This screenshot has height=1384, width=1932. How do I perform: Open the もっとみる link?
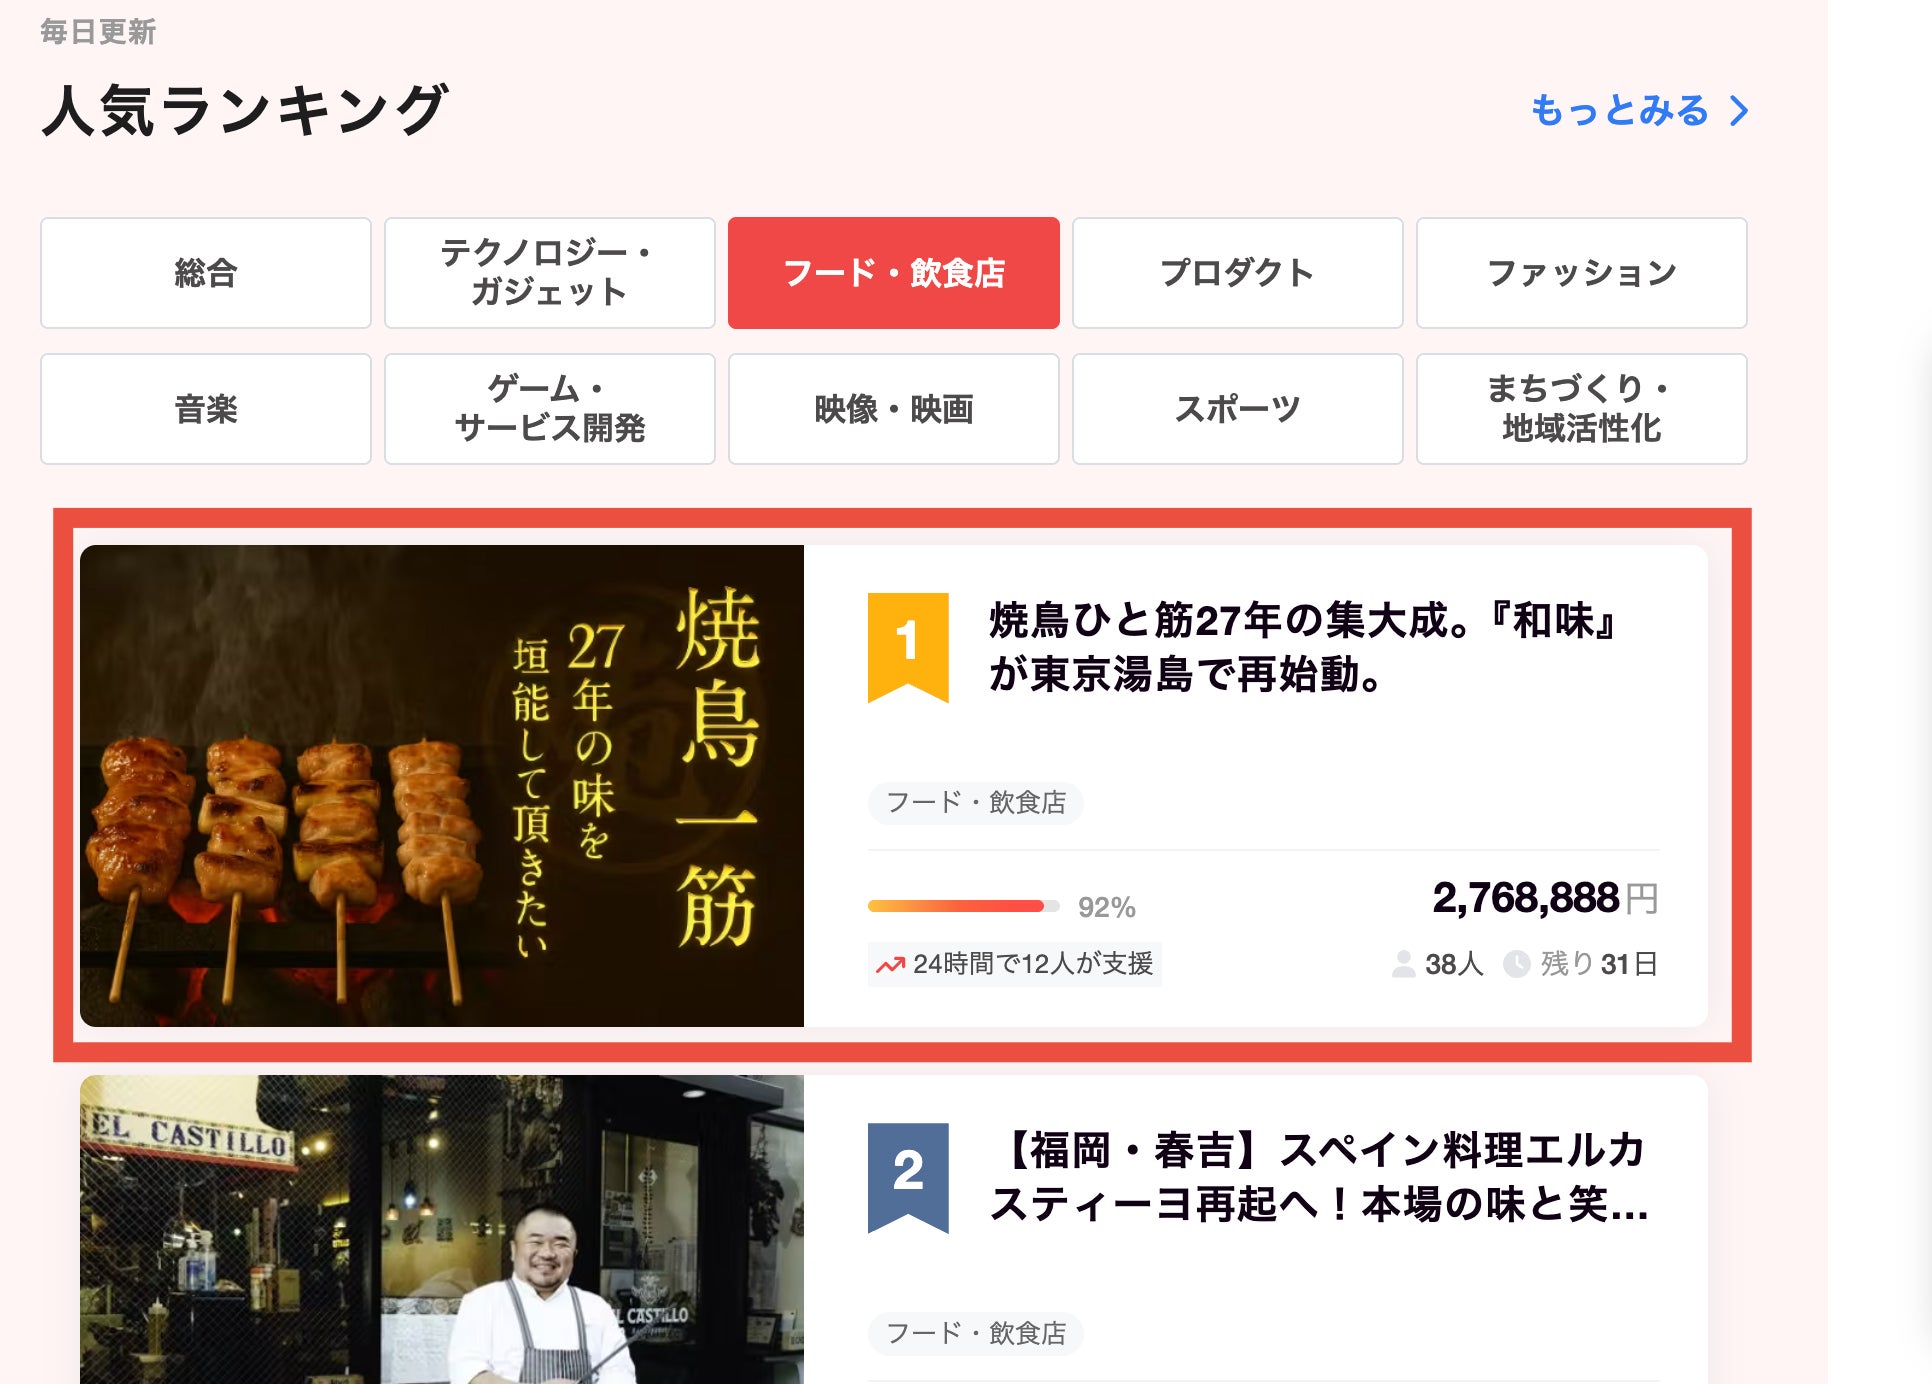1620,111
